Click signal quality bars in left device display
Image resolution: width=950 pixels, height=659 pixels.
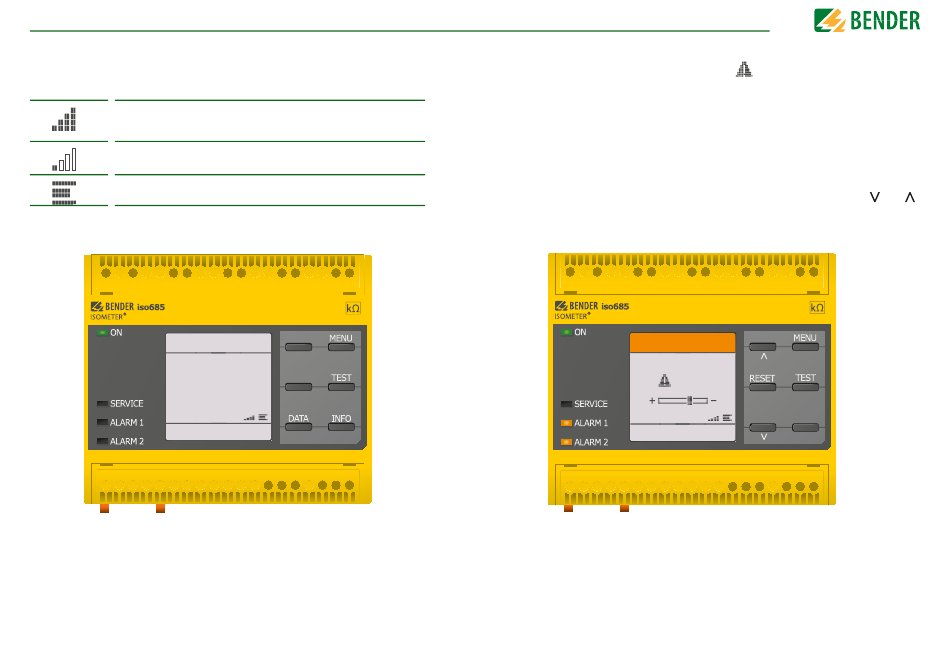[250, 418]
